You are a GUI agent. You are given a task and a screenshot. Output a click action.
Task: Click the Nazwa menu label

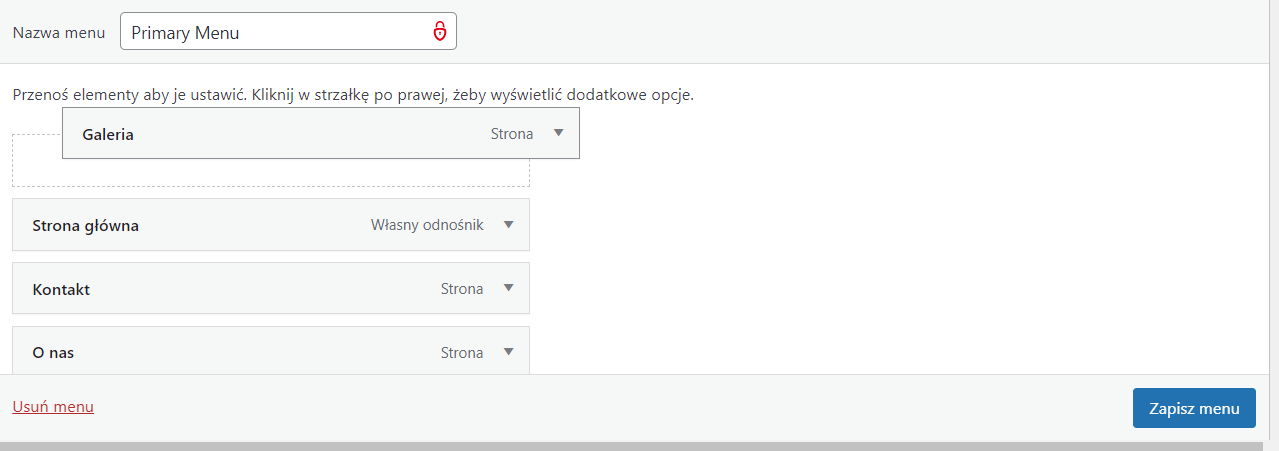click(x=59, y=32)
